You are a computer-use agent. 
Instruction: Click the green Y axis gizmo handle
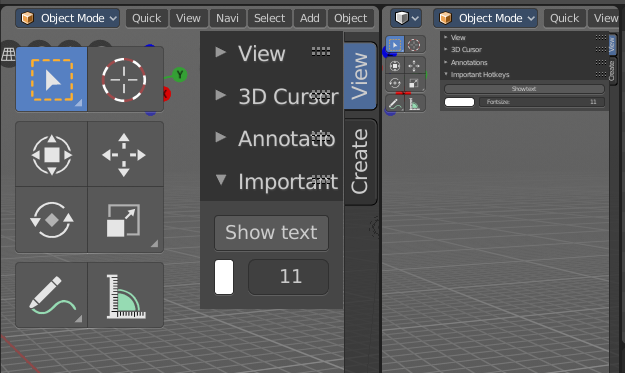click(x=180, y=75)
